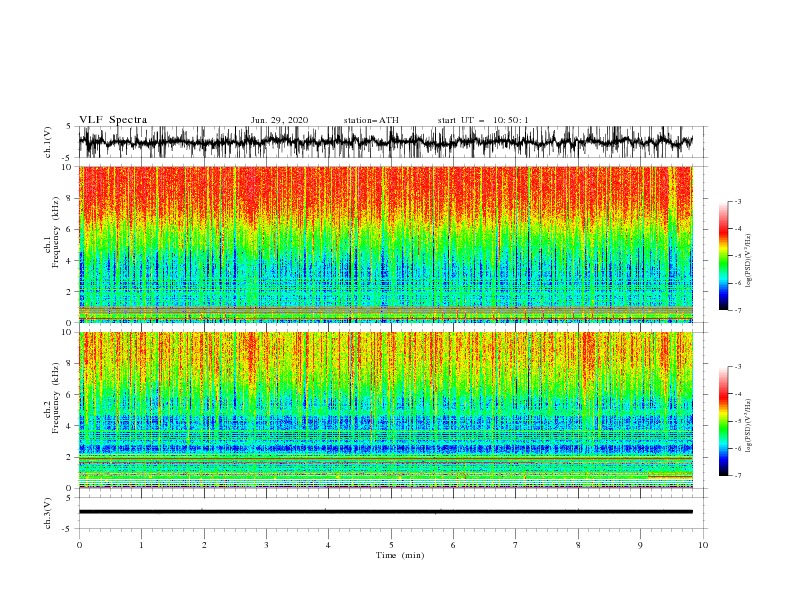This screenshot has height=612, width=792.
Task: Click the "ch.3(V)" axis label
Action: click(48, 513)
